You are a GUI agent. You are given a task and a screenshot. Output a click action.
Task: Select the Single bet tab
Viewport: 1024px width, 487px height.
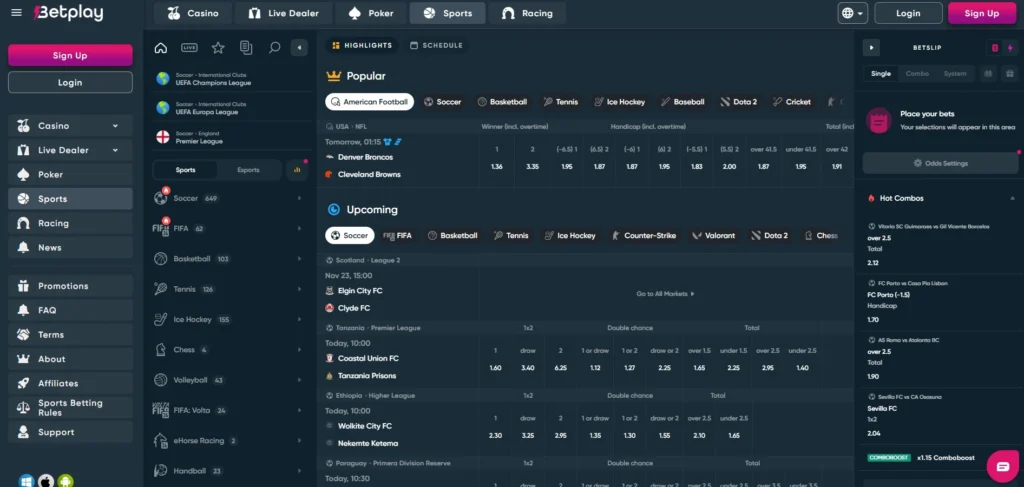tap(880, 74)
